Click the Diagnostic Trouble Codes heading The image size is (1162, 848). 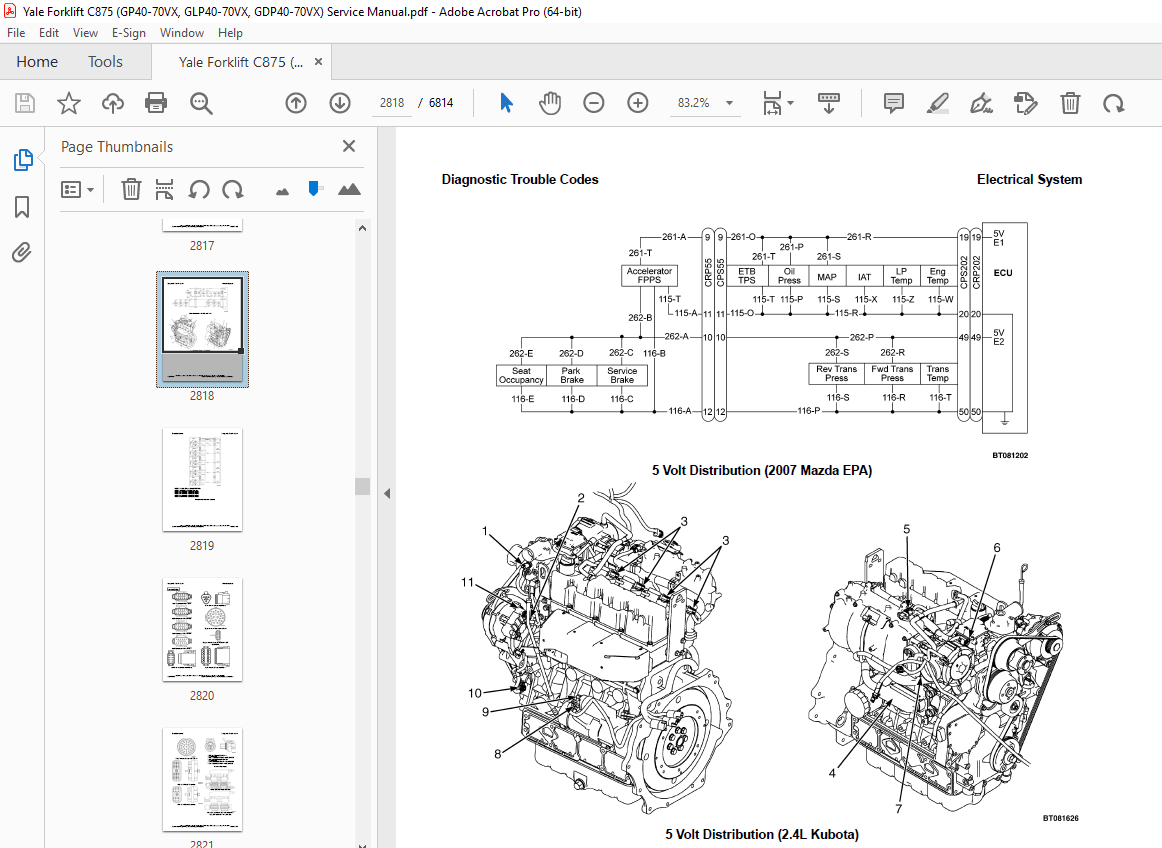[519, 179]
